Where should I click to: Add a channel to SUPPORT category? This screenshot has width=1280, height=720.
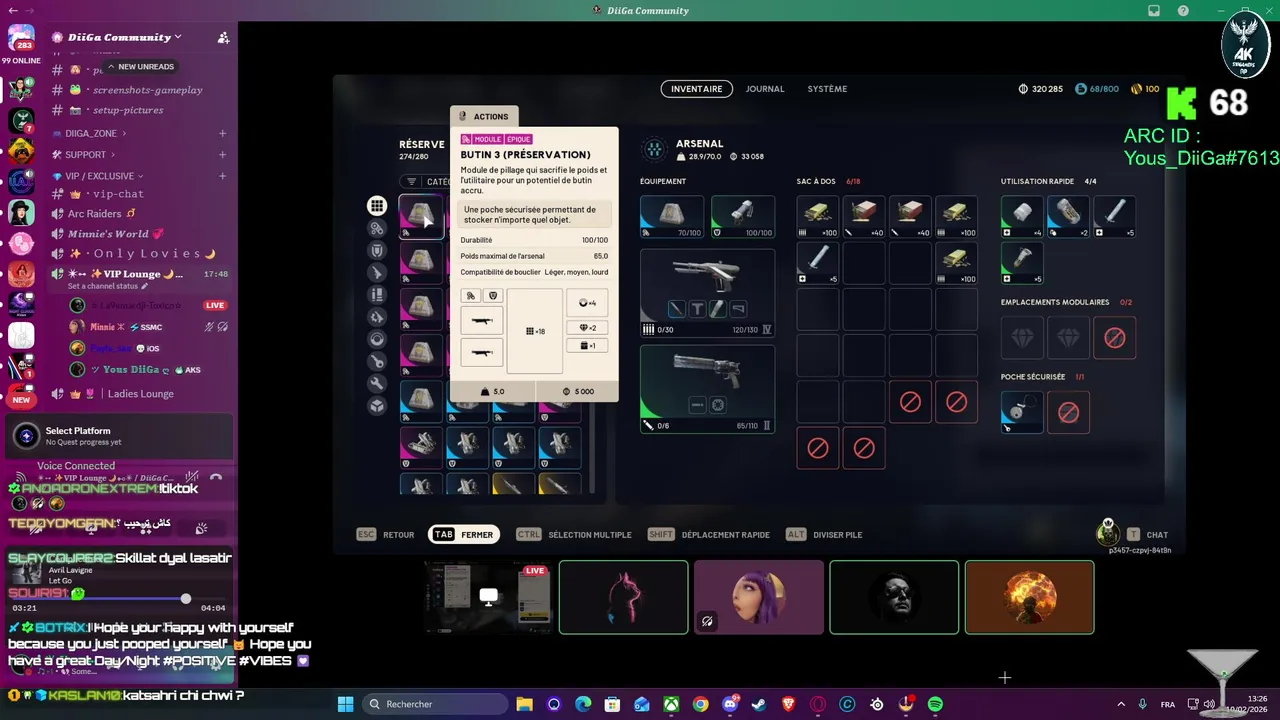pyautogui.click(x=222, y=155)
